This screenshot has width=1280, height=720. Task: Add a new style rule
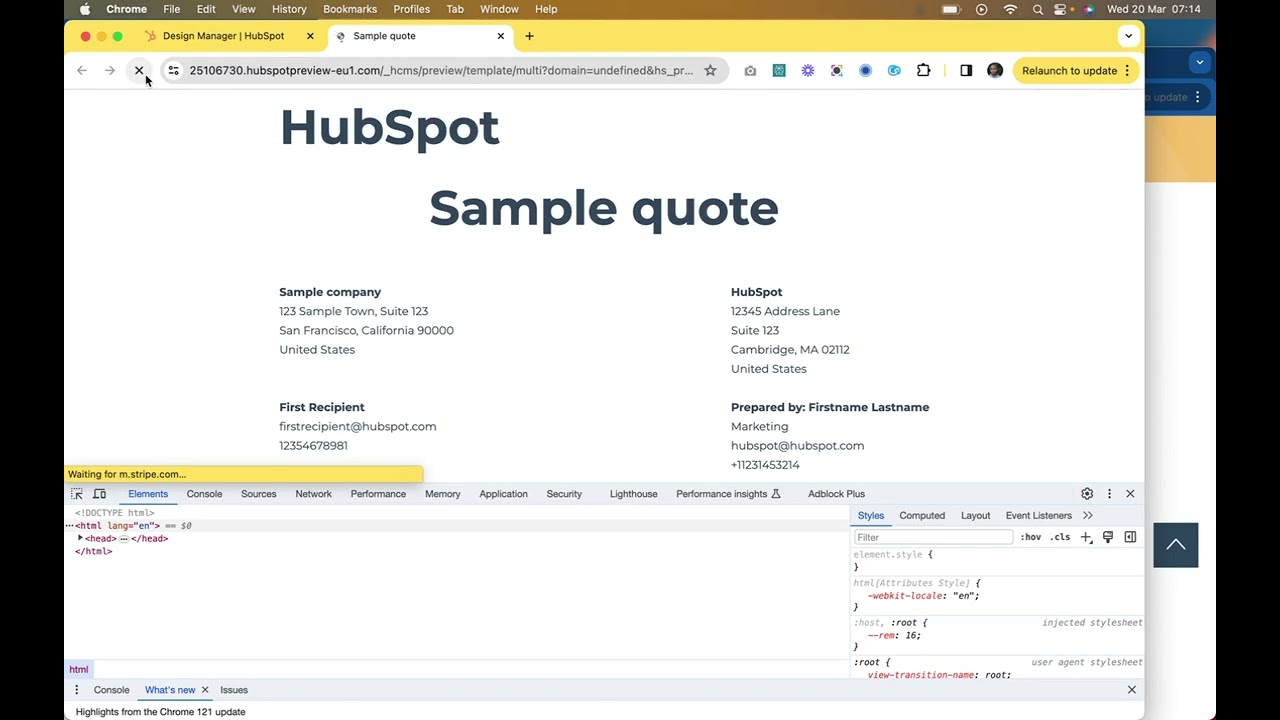click(1086, 537)
